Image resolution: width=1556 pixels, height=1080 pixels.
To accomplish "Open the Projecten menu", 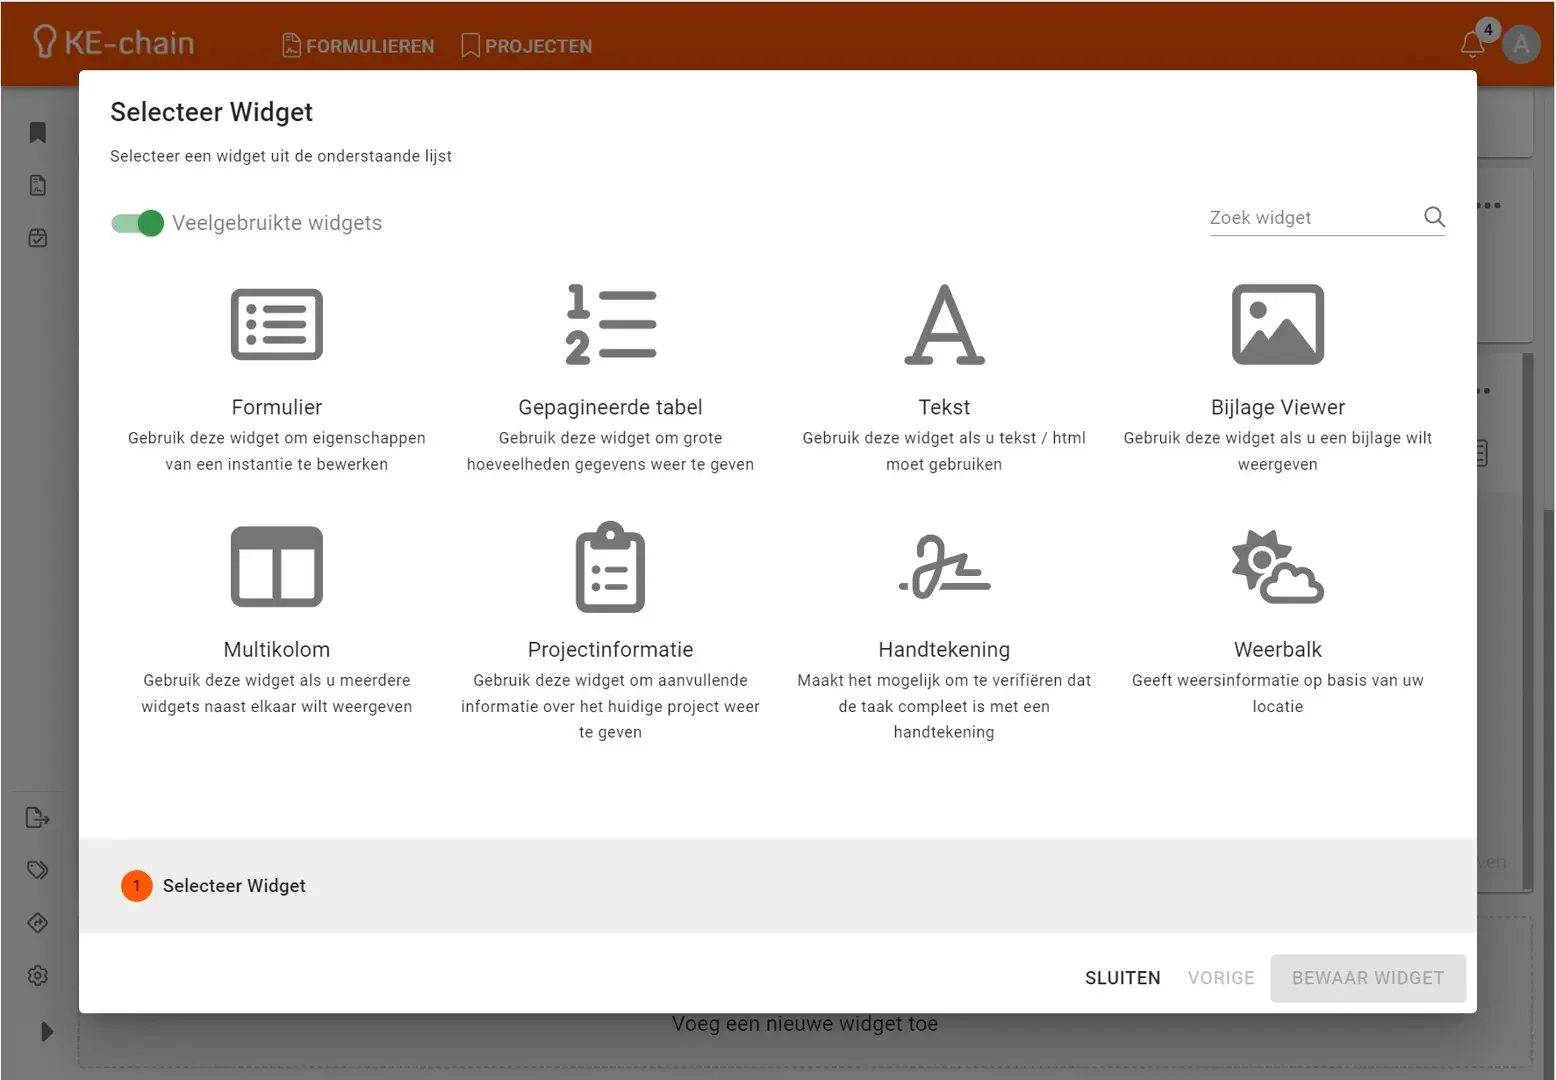I will pos(527,46).
